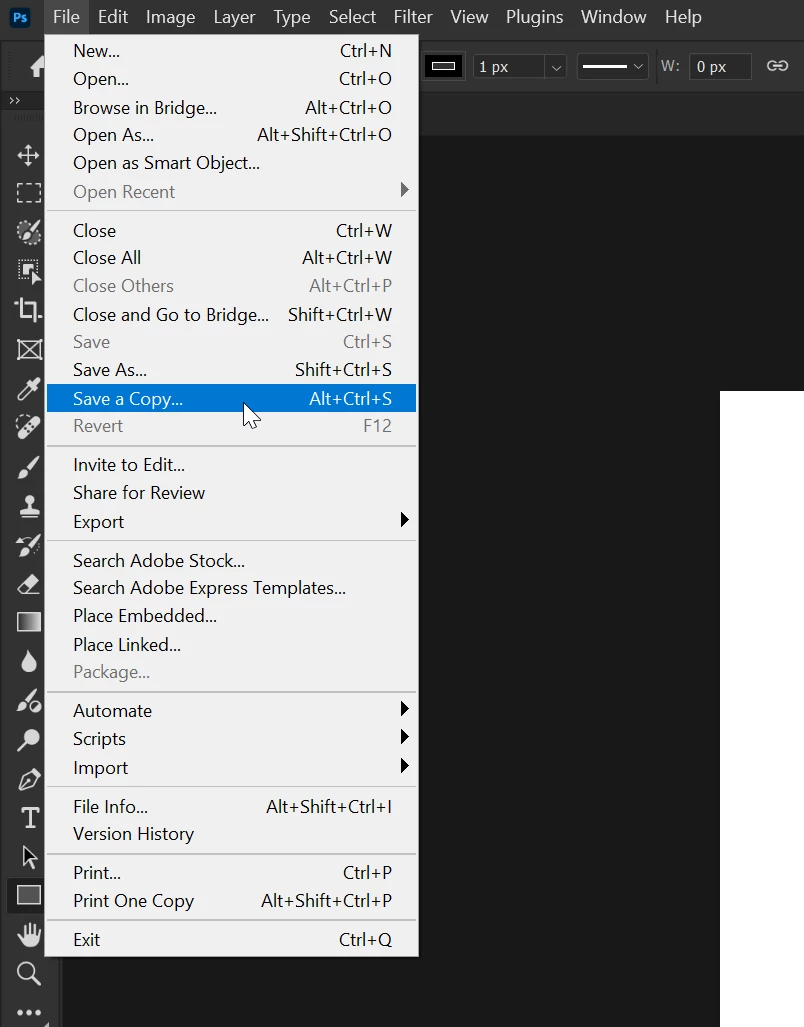
Task: Open the Plugins menu
Action: (x=534, y=17)
